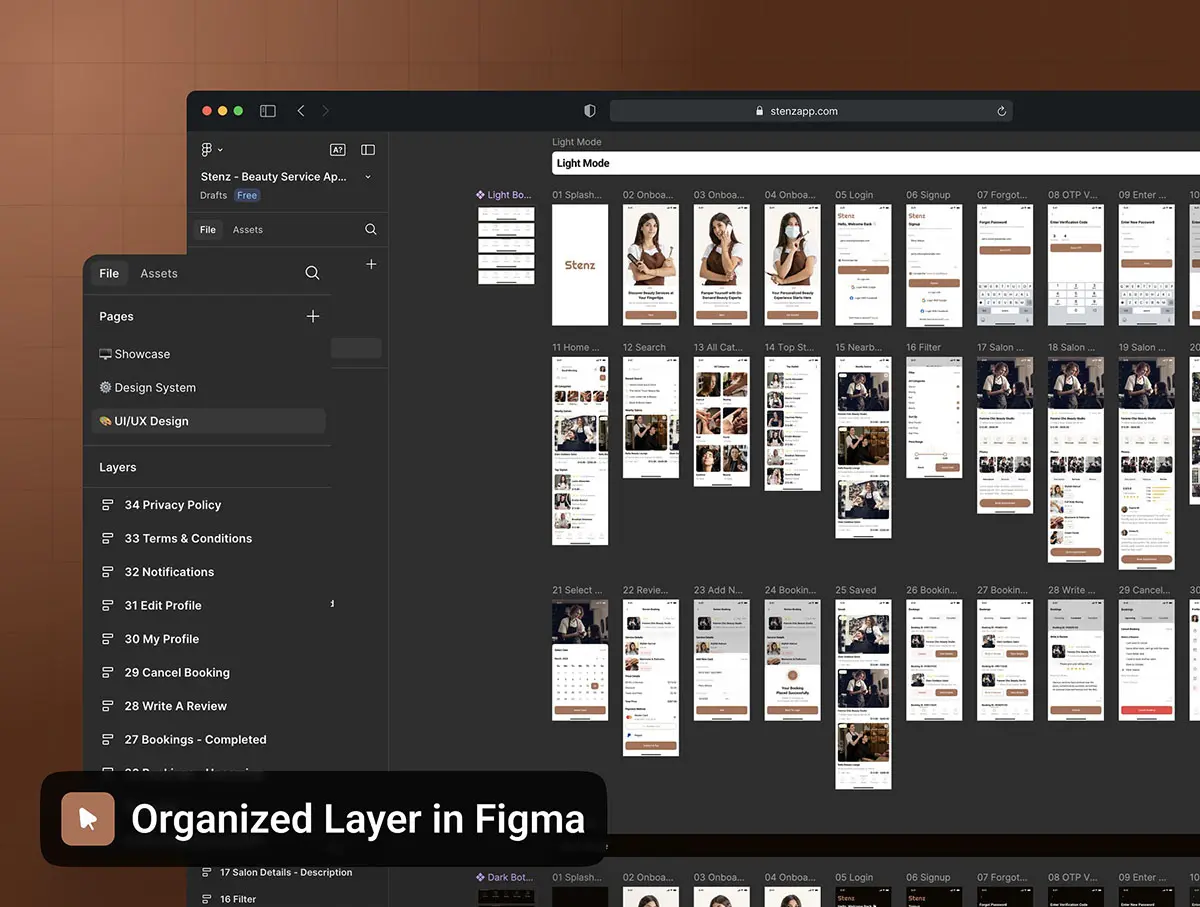
Task: Open the Design System page
Action: [x=155, y=388]
